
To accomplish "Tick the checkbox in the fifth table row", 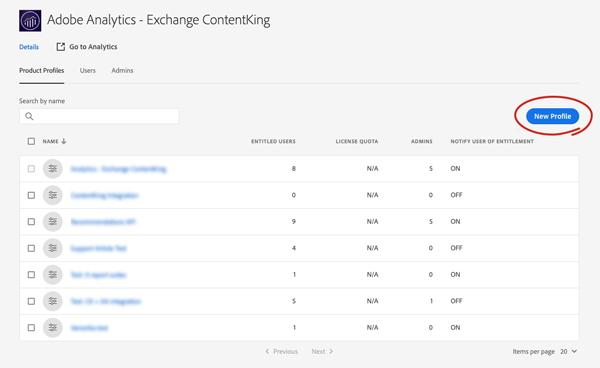I will 31,275.
